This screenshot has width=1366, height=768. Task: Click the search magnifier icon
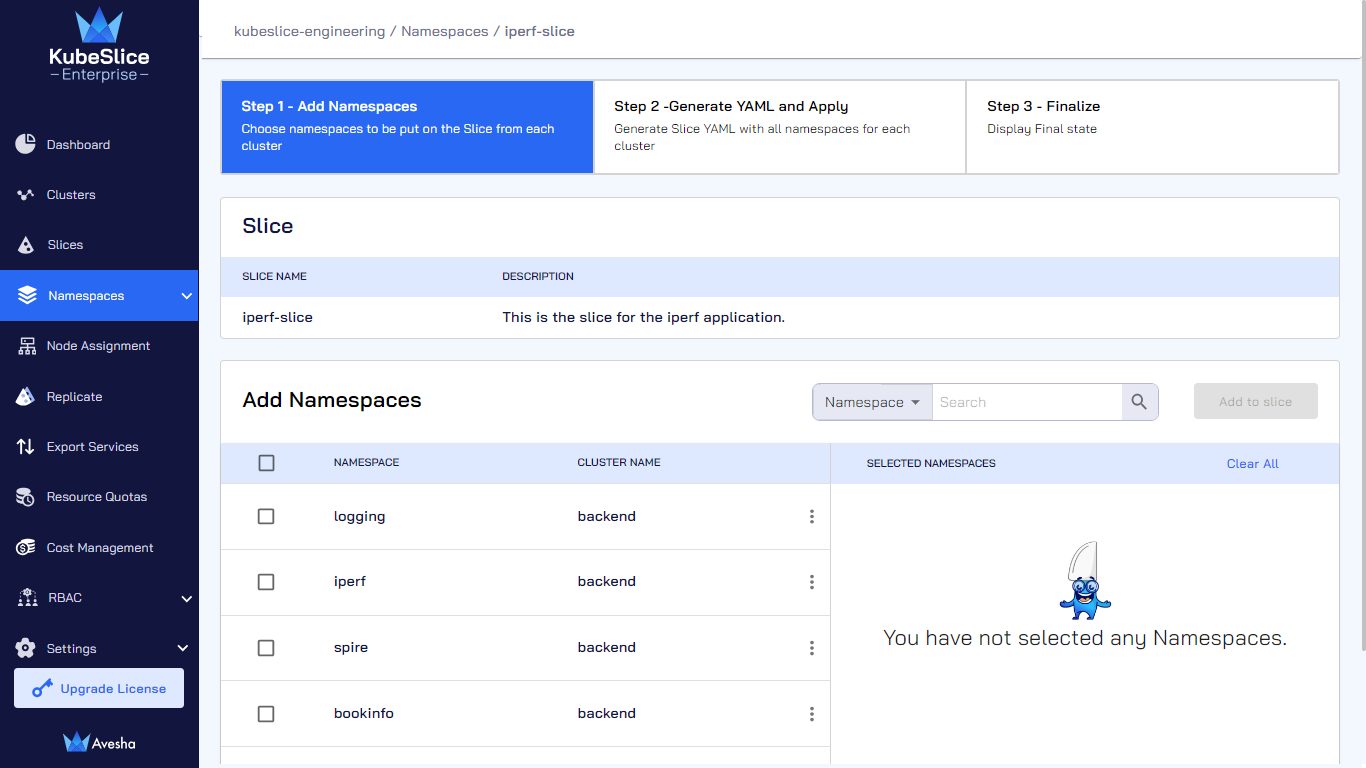pos(1139,402)
